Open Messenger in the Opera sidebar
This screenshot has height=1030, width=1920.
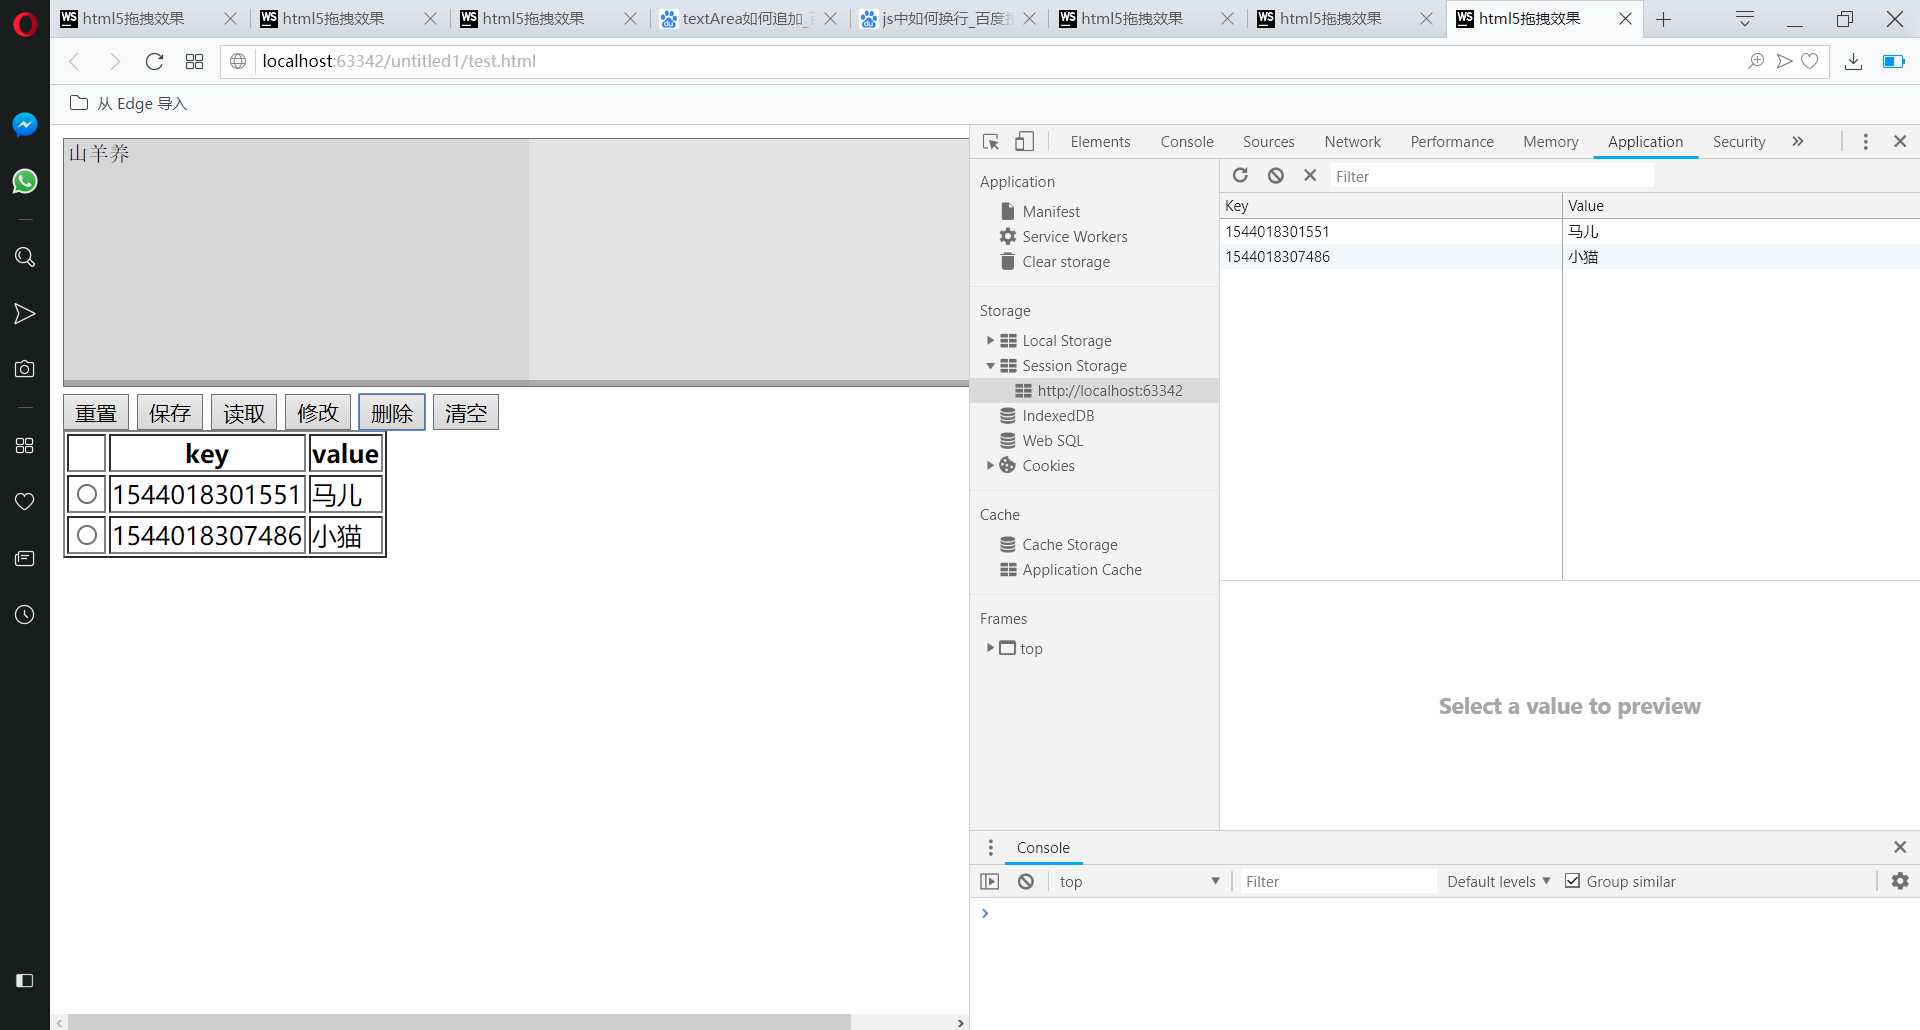click(x=25, y=124)
